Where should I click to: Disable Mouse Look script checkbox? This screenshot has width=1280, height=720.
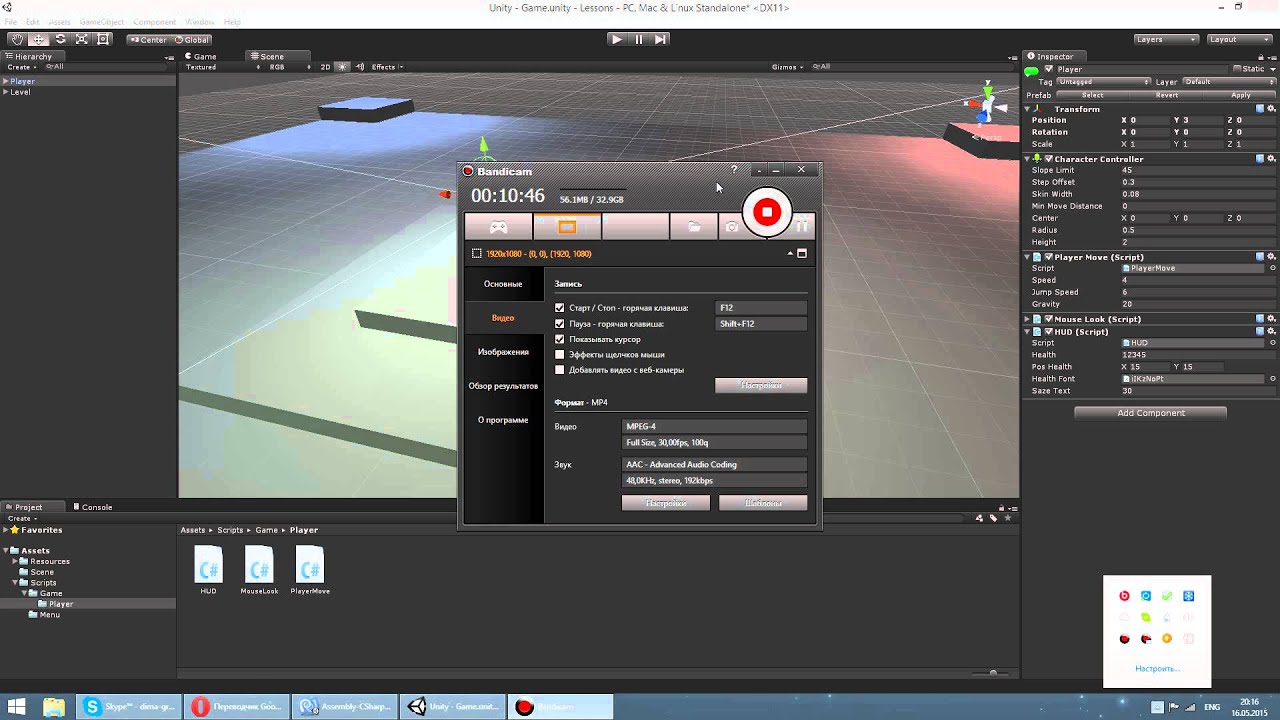pyautogui.click(x=1049, y=319)
